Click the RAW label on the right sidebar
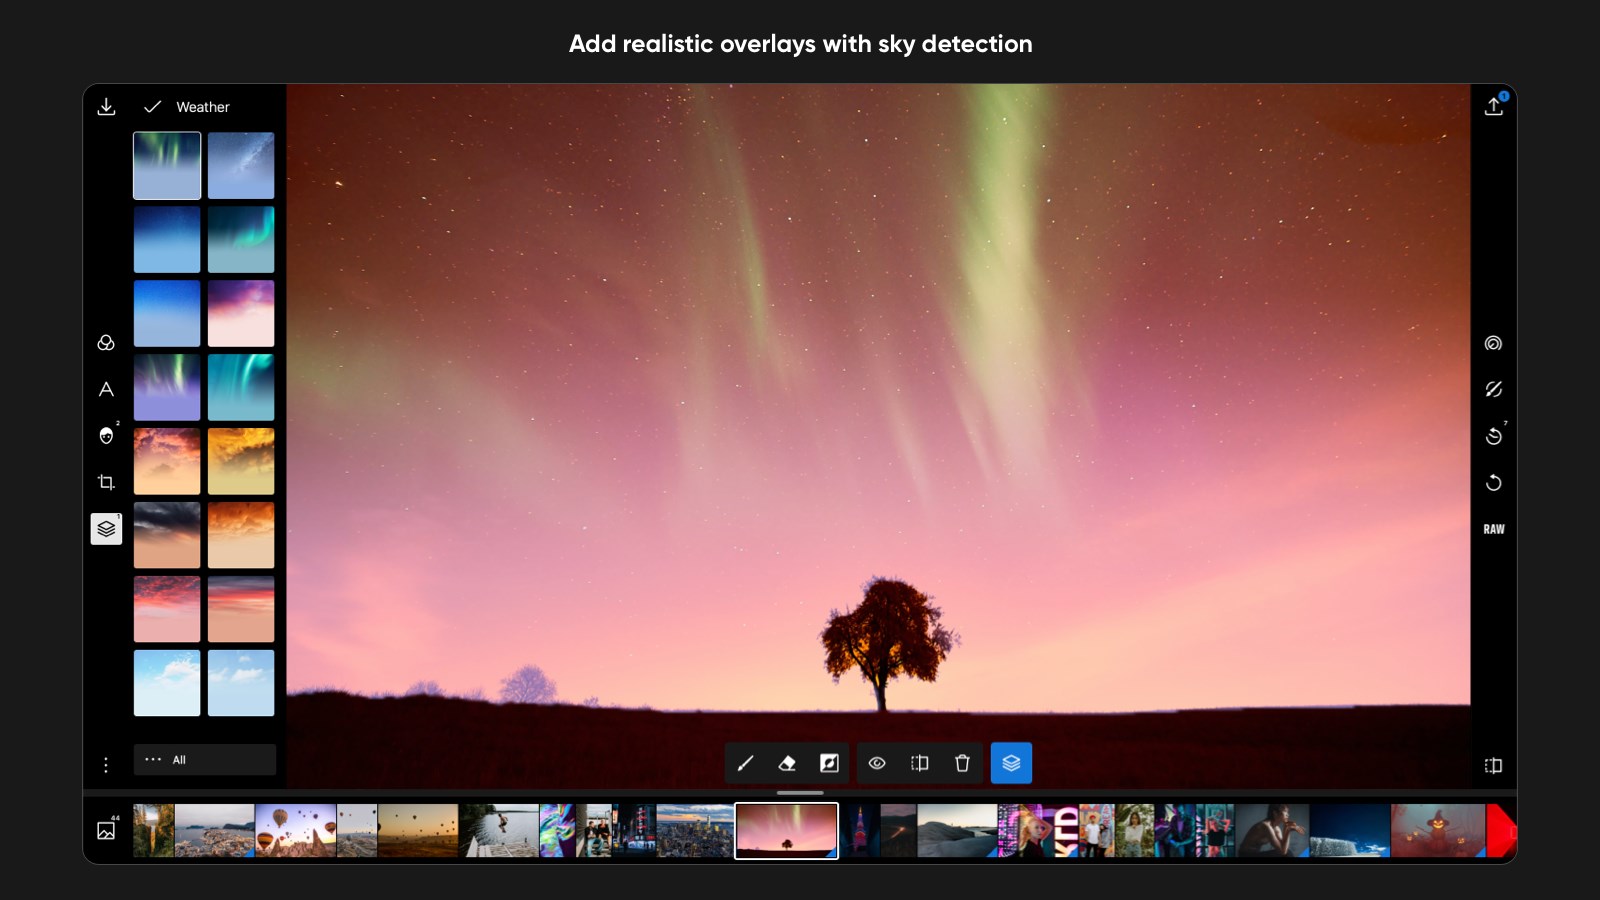This screenshot has width=1600, height=900. coord(1493,528)
